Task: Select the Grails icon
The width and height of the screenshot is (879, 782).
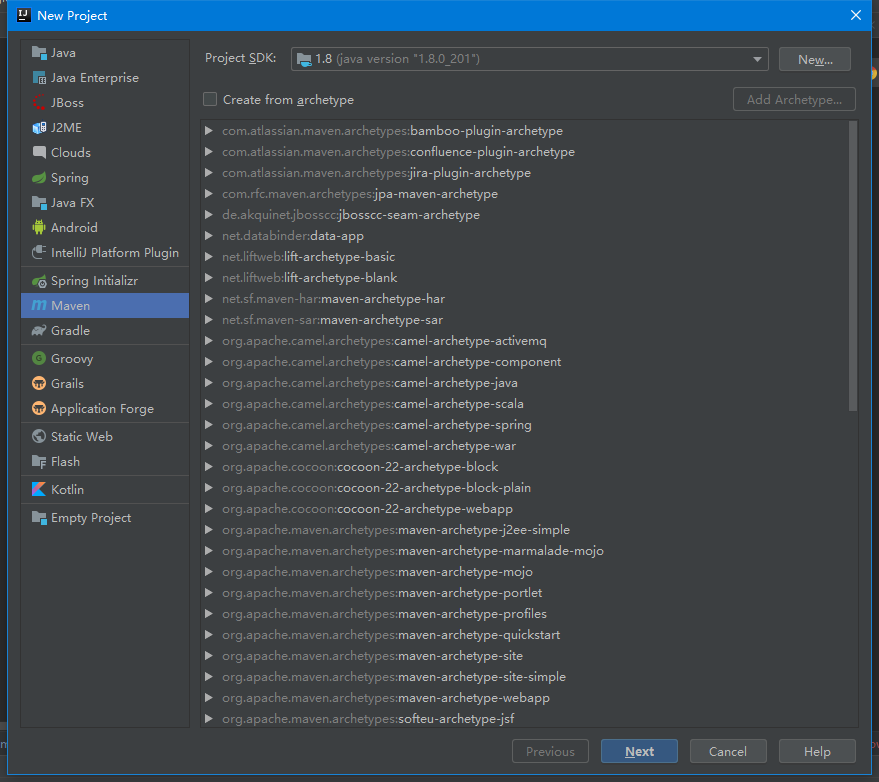Action: coord(39,383)
